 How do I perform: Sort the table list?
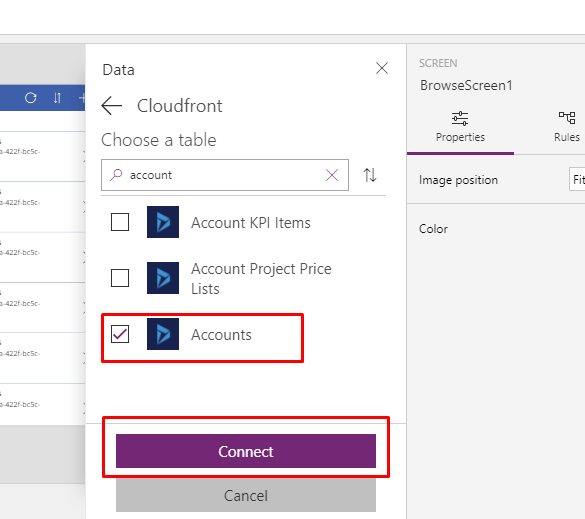370,175
